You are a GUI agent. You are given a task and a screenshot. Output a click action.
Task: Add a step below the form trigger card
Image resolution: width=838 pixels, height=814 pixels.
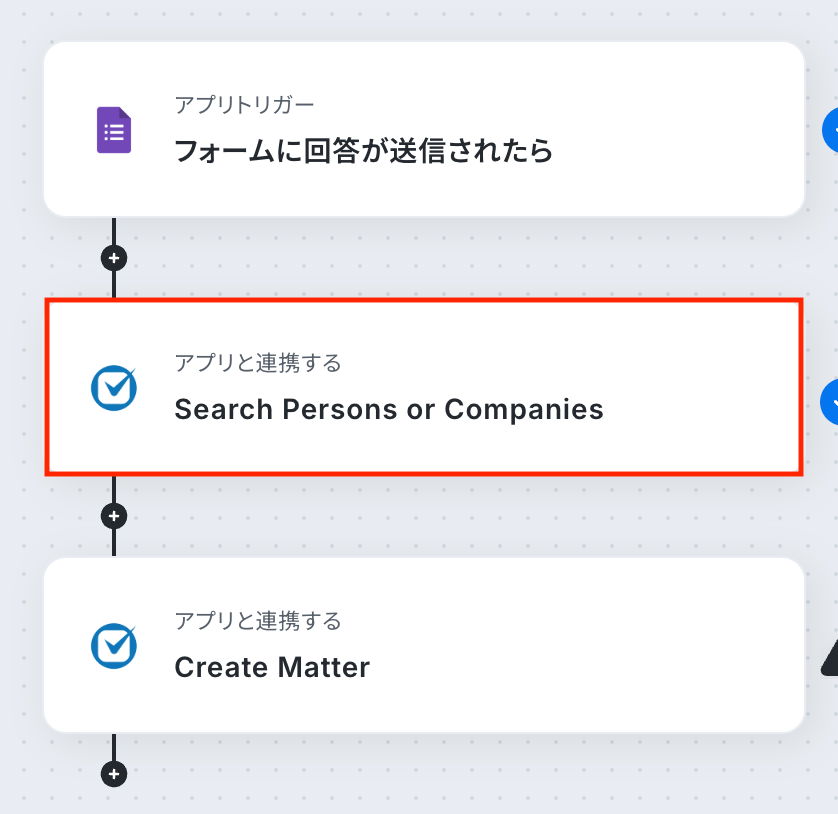pyautogui.click(x=114, y=258)
